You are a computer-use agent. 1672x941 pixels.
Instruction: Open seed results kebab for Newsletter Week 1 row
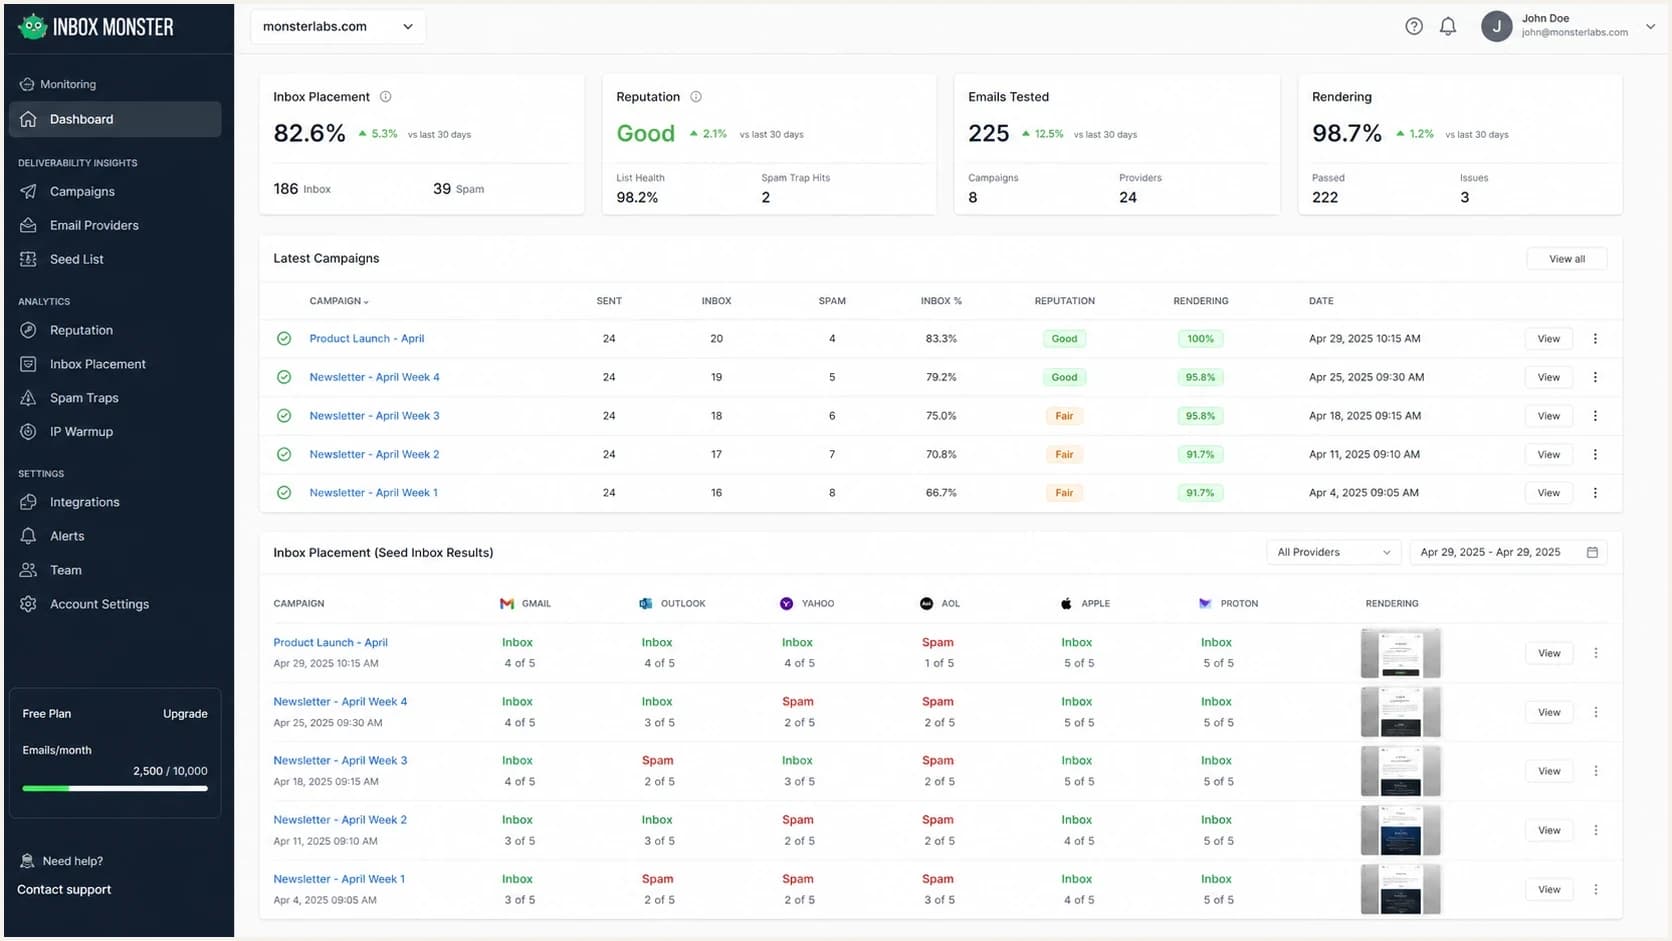pos(1596,889)
